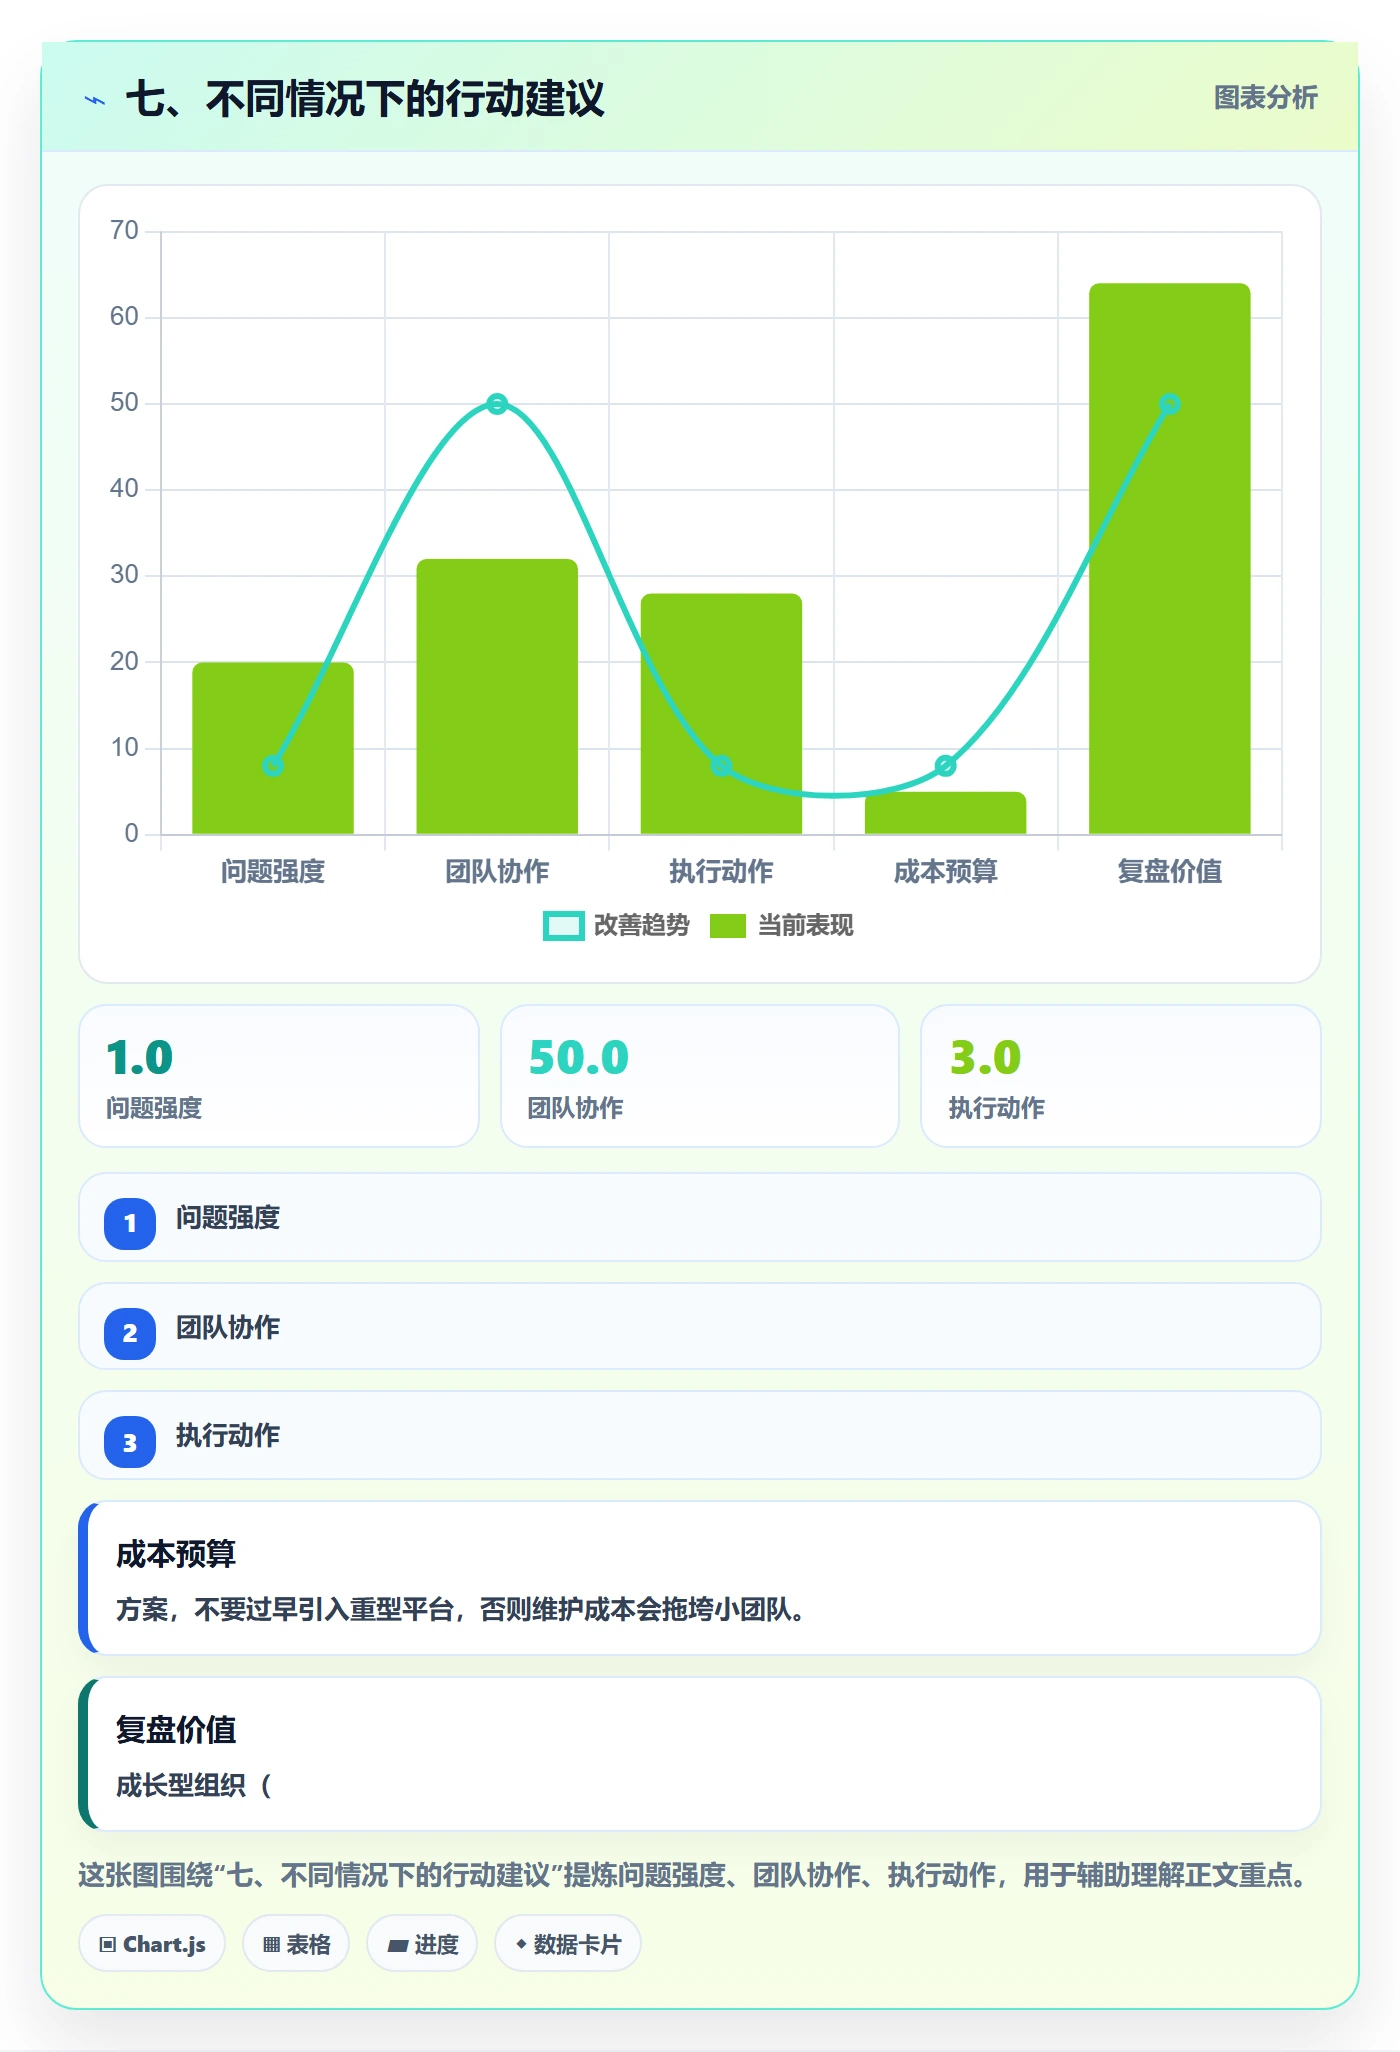Click the 复盘价值 x-axis label

(x=1169, y=872)
